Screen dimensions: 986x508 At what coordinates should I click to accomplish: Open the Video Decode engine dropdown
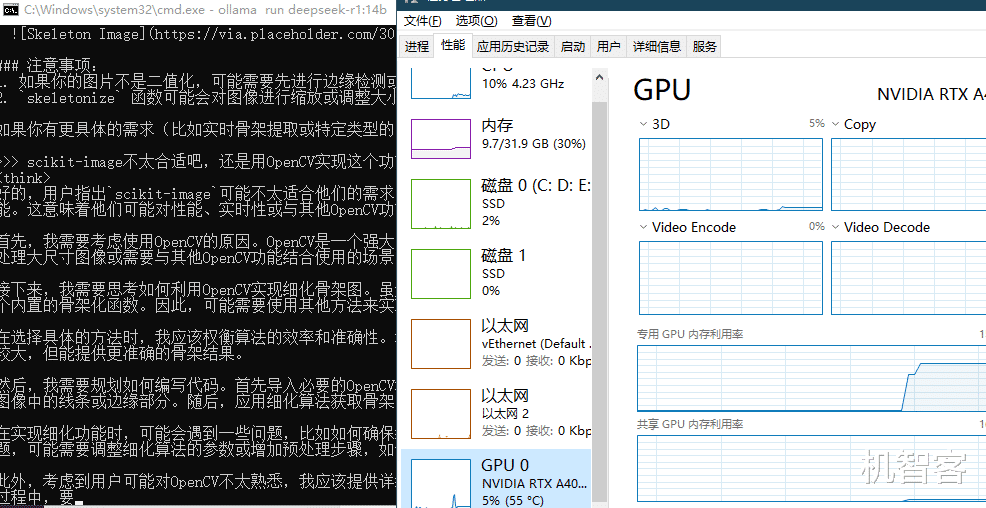(836, 227)
